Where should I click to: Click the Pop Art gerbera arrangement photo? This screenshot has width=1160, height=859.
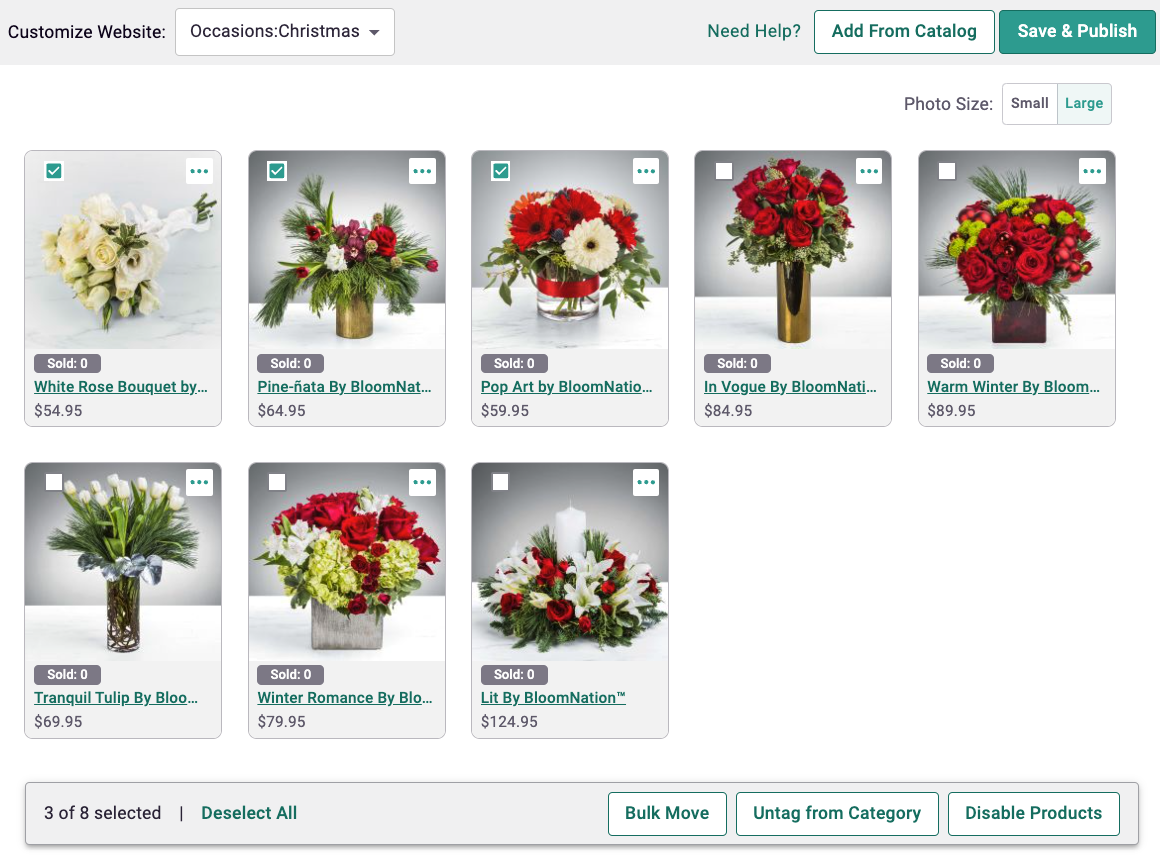click(570, 250)
